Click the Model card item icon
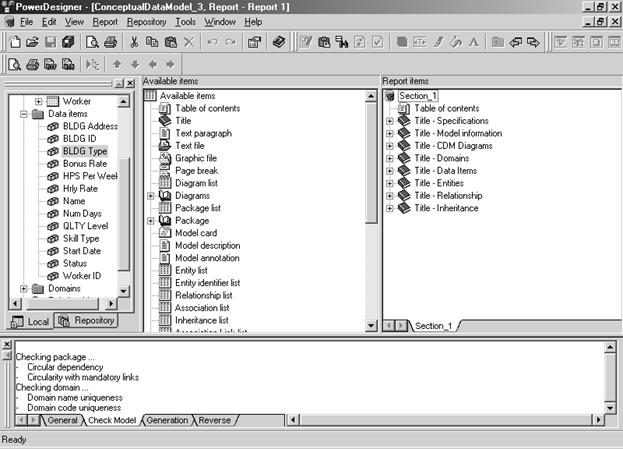 [x=165, y=233]
